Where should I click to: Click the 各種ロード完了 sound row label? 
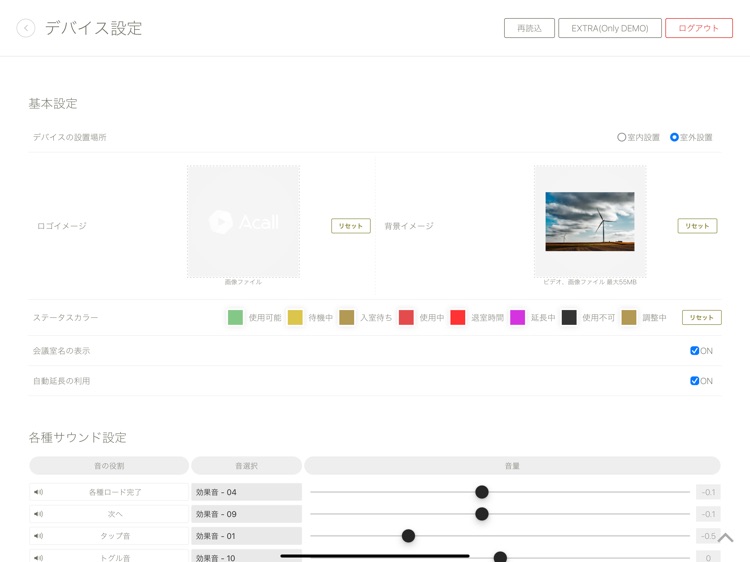pyautogui.click(x=115, y=492)
